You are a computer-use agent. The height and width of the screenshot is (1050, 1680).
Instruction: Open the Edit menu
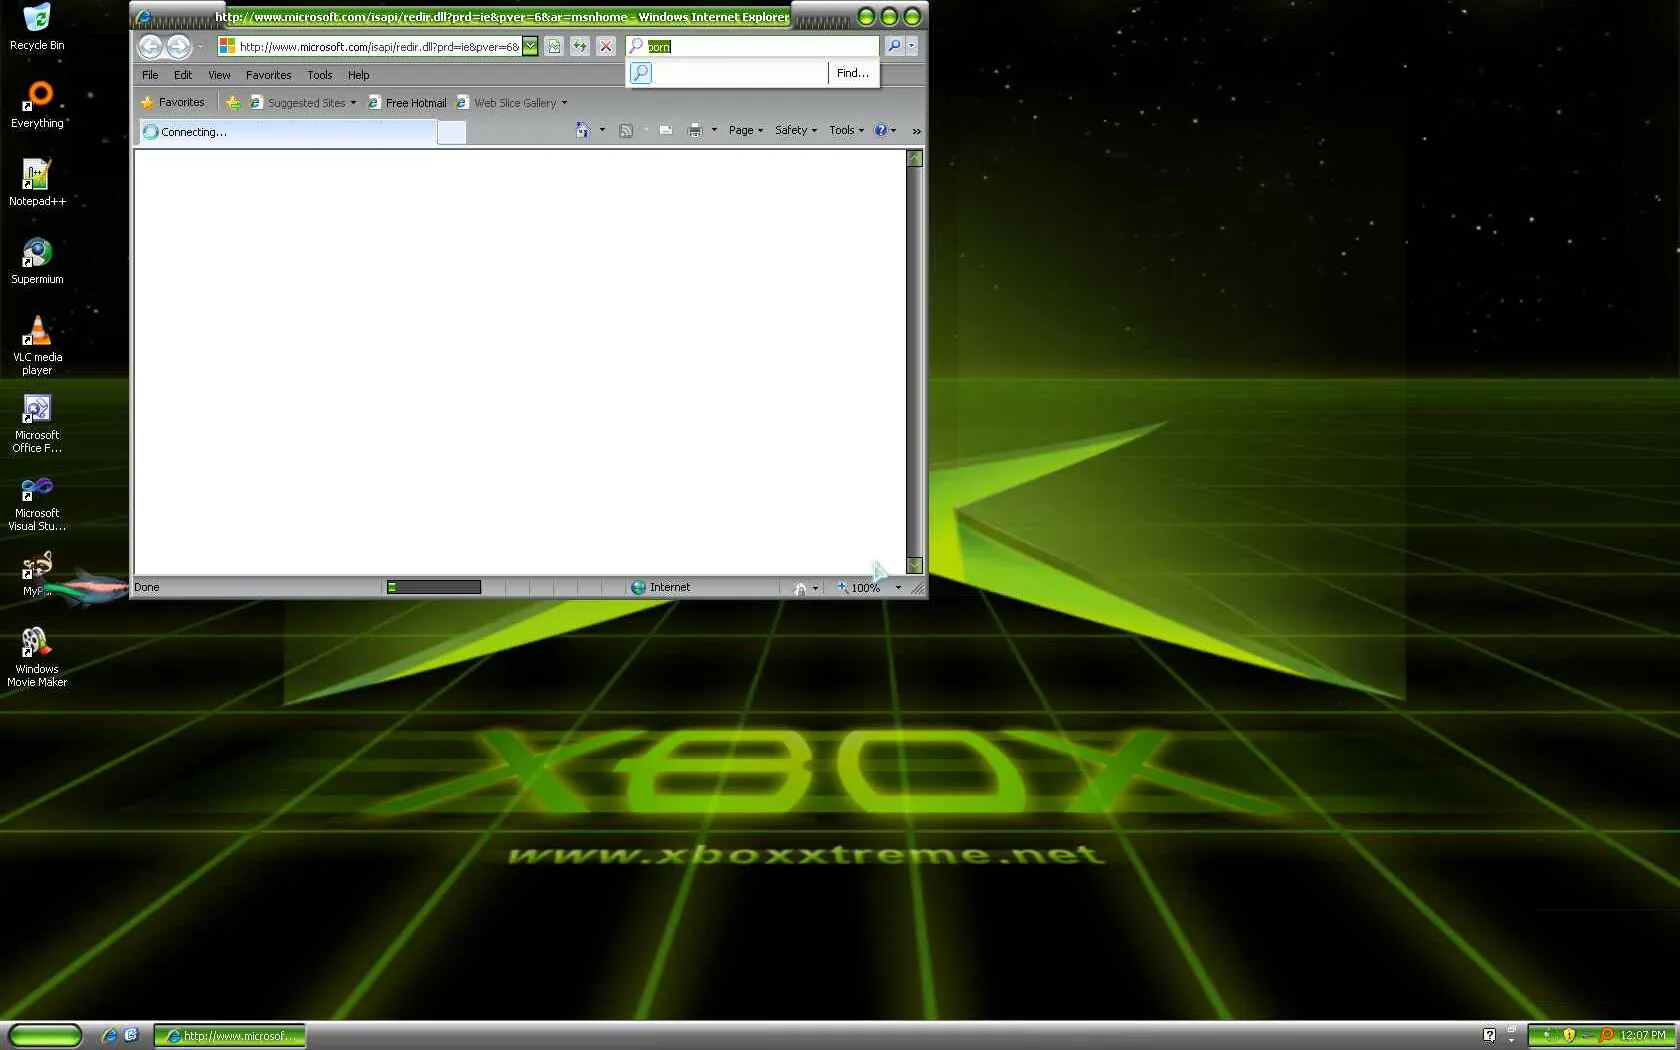pos(183,75)
